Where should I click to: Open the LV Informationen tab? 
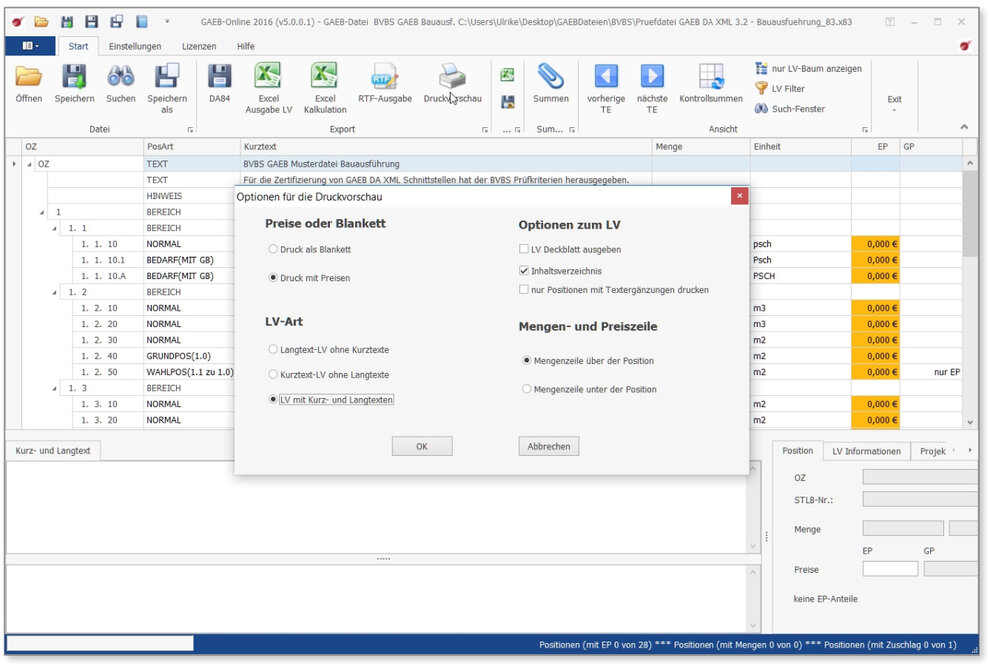866,451
